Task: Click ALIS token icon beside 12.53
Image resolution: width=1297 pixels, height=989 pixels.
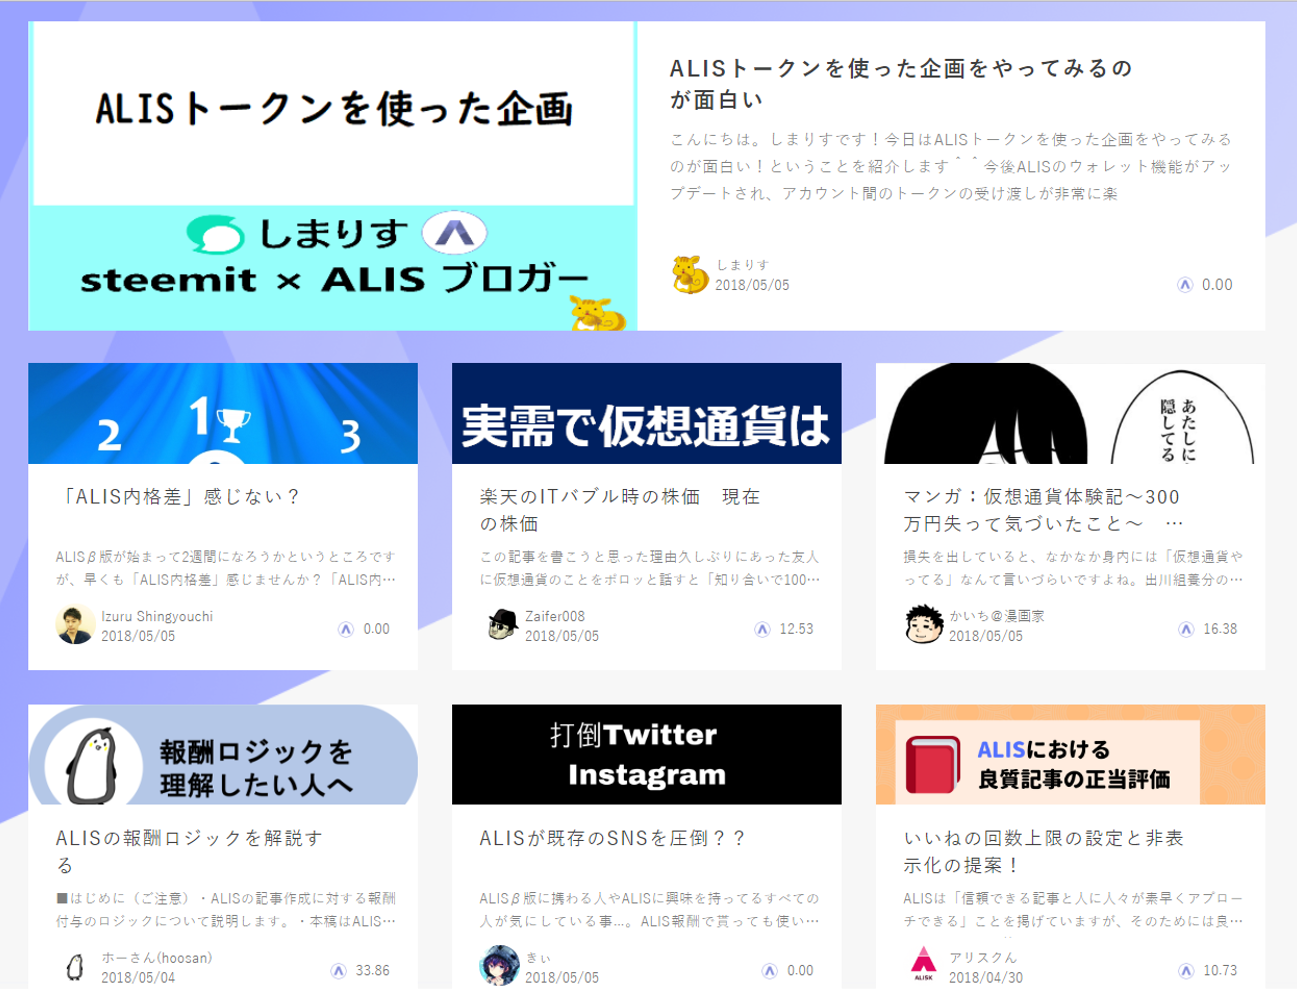Action: (x=763, y=629)
